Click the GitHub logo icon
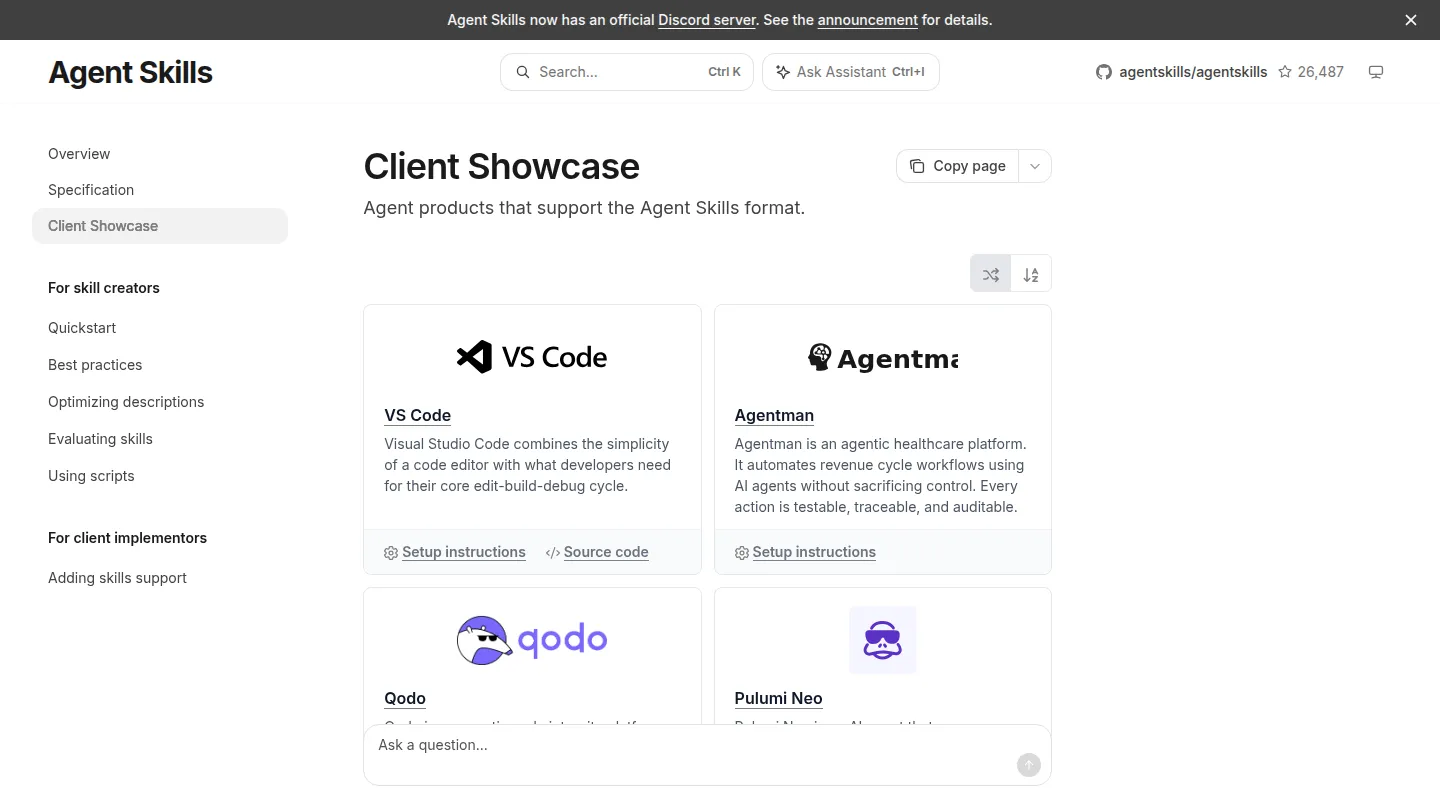This screenshot has width=1440, height=810. click(x=1104, y=72)
